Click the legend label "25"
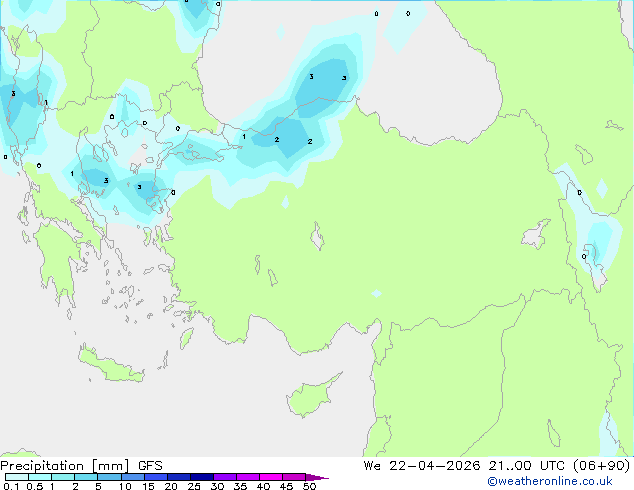 click(194, 486)
